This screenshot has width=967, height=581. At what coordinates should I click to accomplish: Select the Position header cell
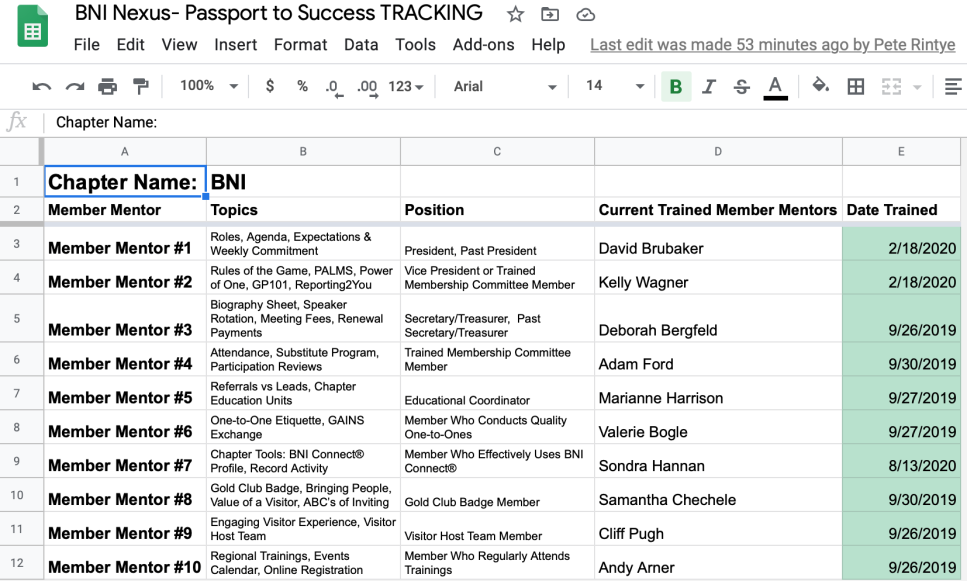[497, 210]
